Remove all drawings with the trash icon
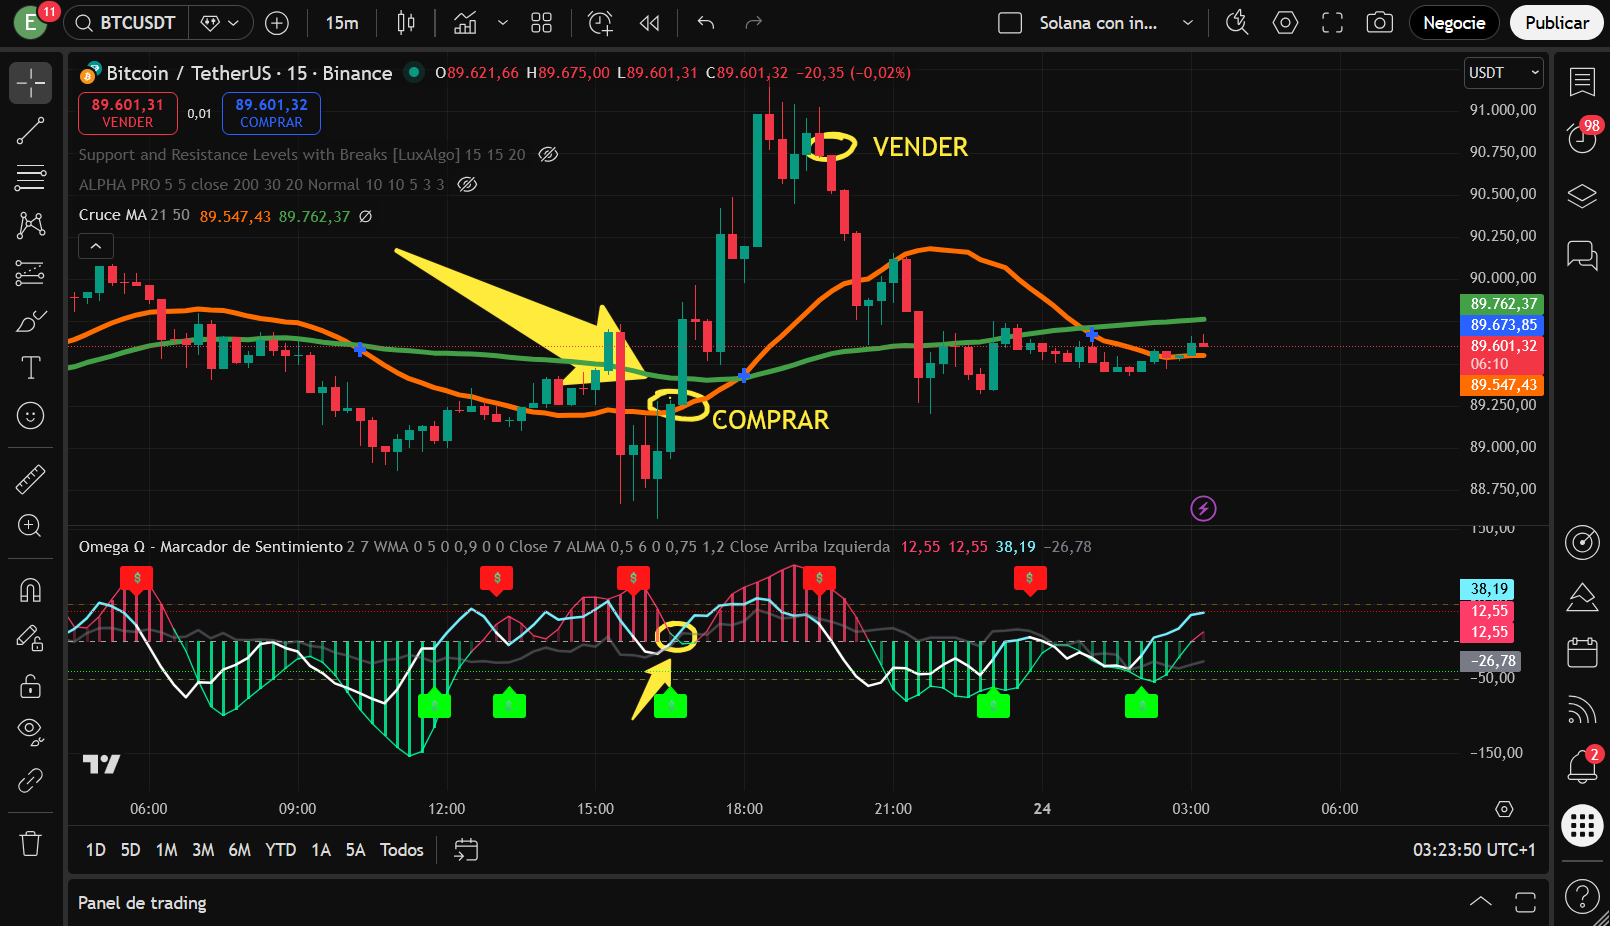 [x=30, y=844]
